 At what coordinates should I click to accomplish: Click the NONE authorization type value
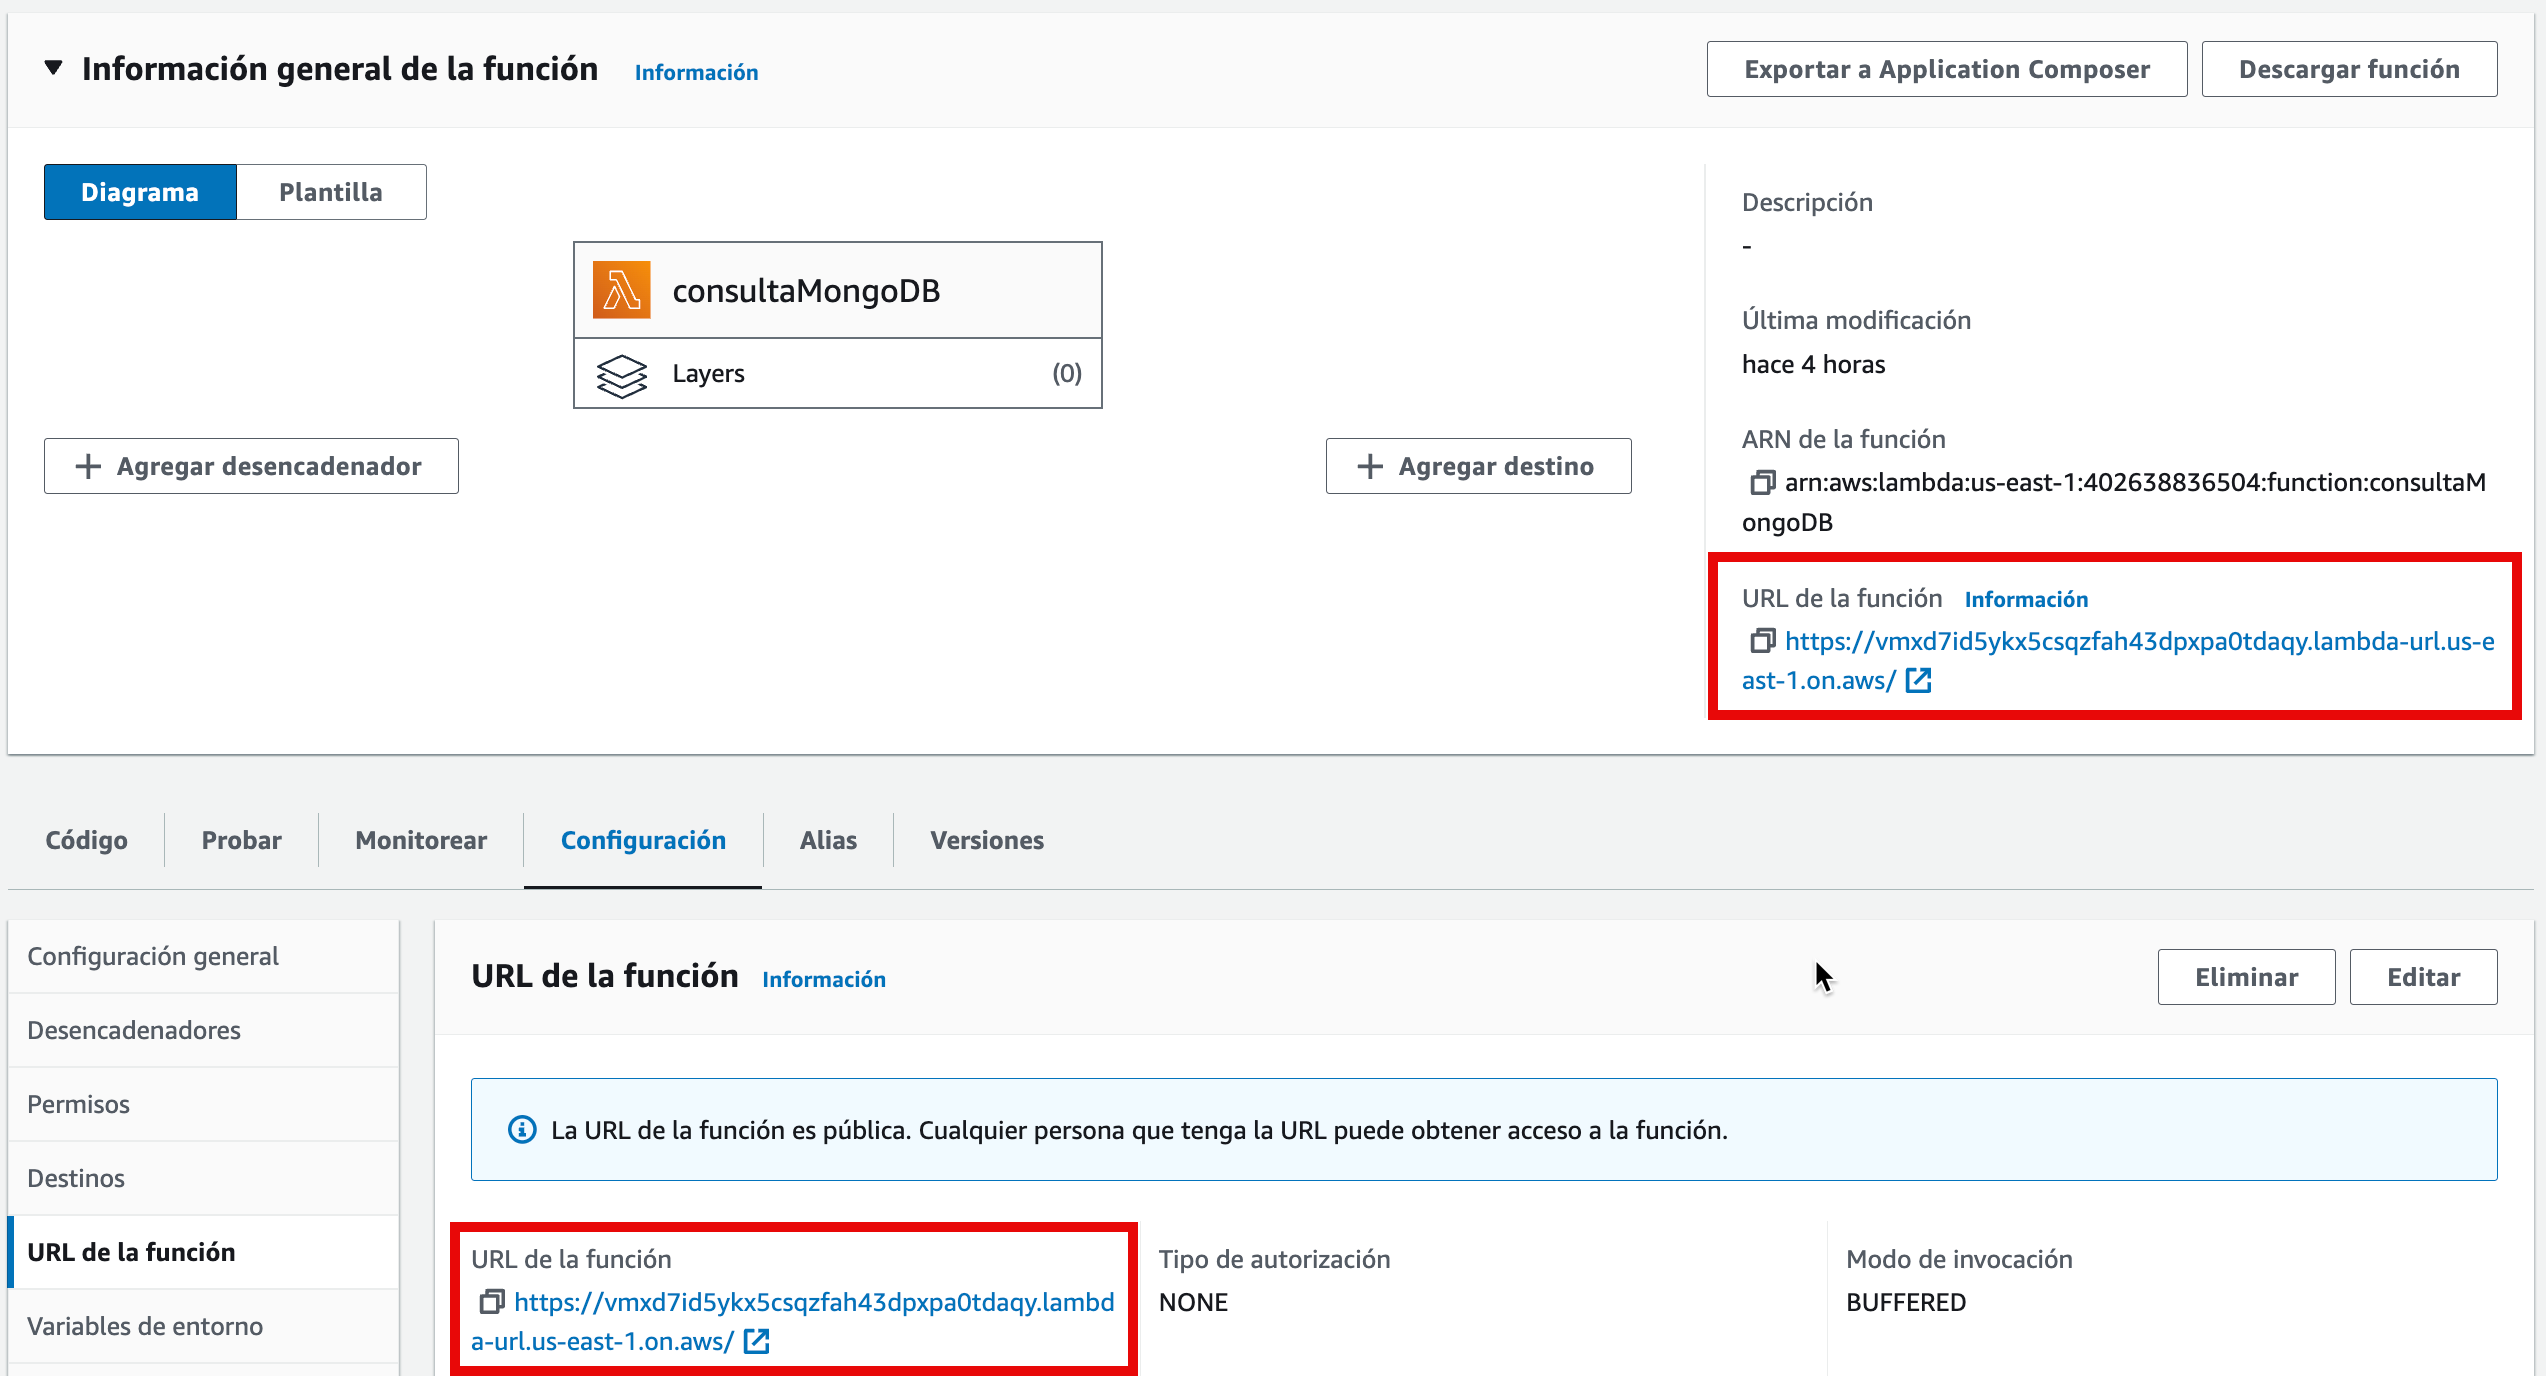pos(1193,1302)
